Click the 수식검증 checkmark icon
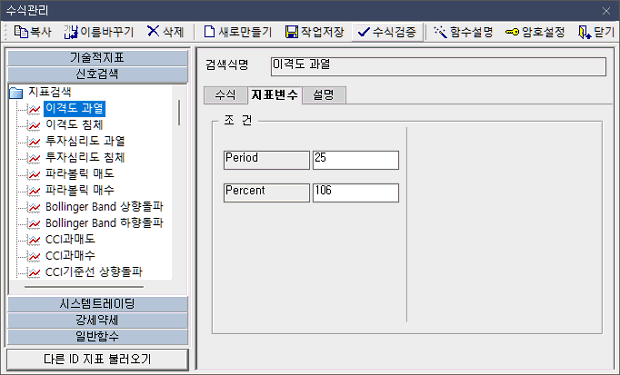Viewport: 620px width, 375px height. [x=363, y=32]
